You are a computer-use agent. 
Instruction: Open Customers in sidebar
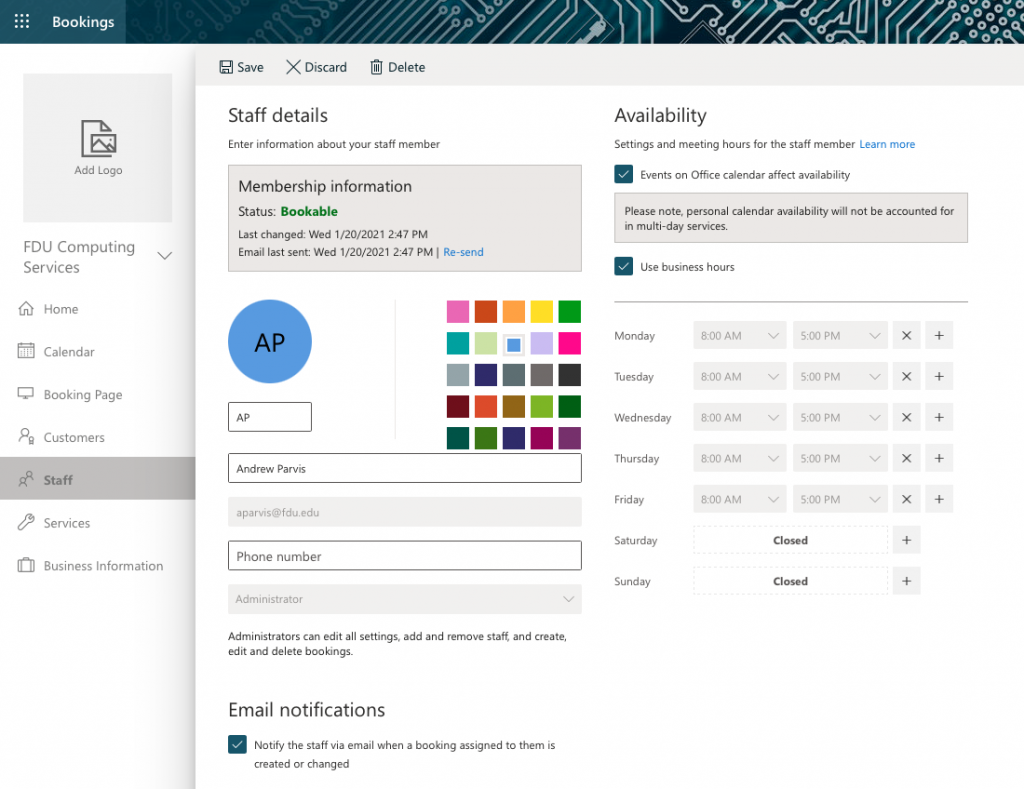click(x=98, y=437)
